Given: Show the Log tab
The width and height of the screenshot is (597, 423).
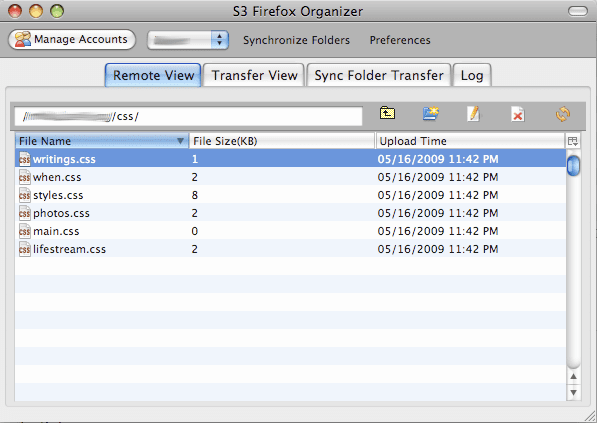Looking at the screenshot, I should (472, 75).
